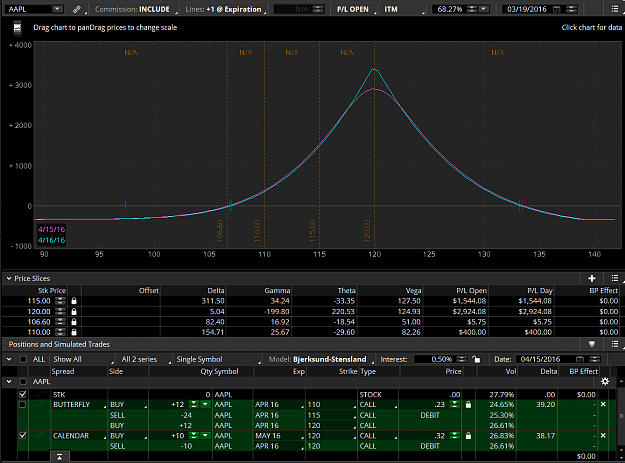Toggle the STK row checkbox
Screen dimensions: 625x463
pyautogui.click(x=23, y=394)
